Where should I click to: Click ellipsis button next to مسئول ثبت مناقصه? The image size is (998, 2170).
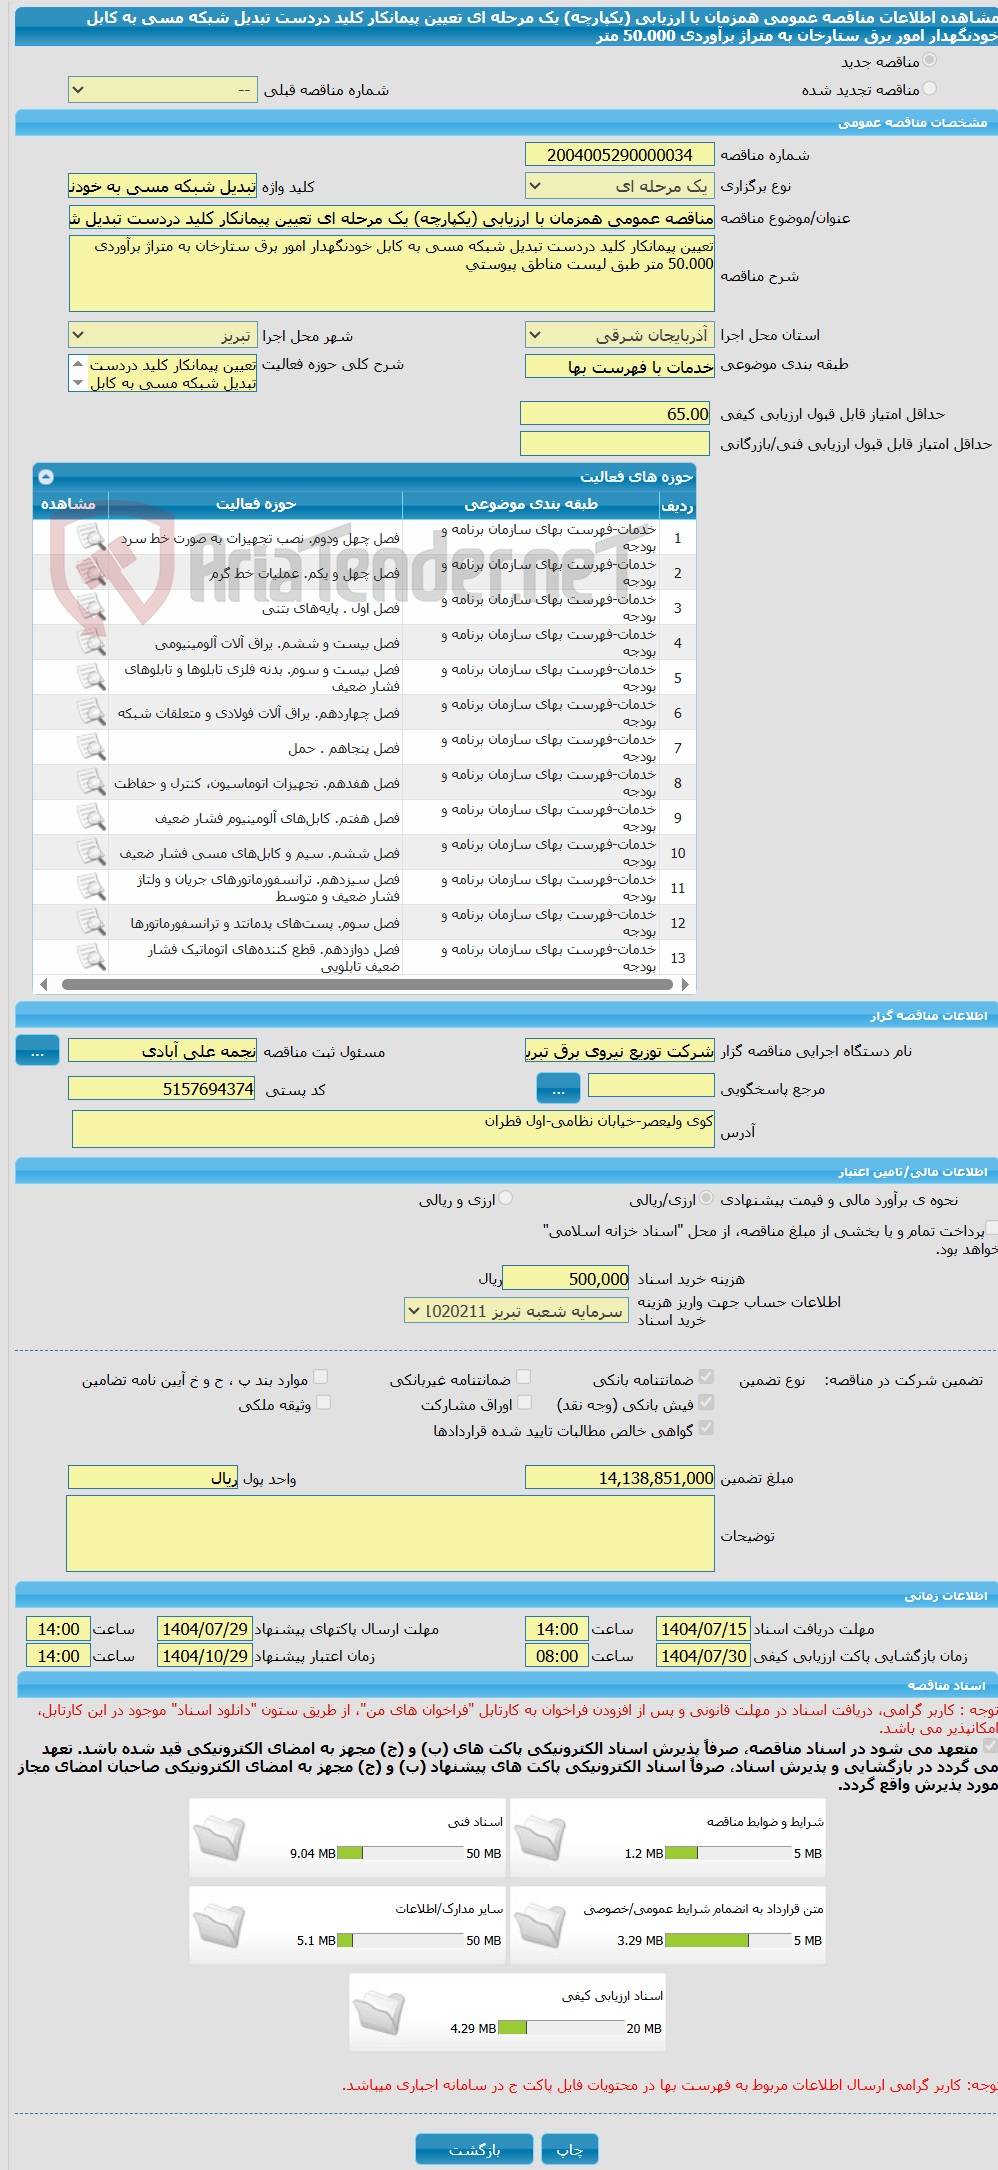pyautogui.click(x=37, y=1051)
